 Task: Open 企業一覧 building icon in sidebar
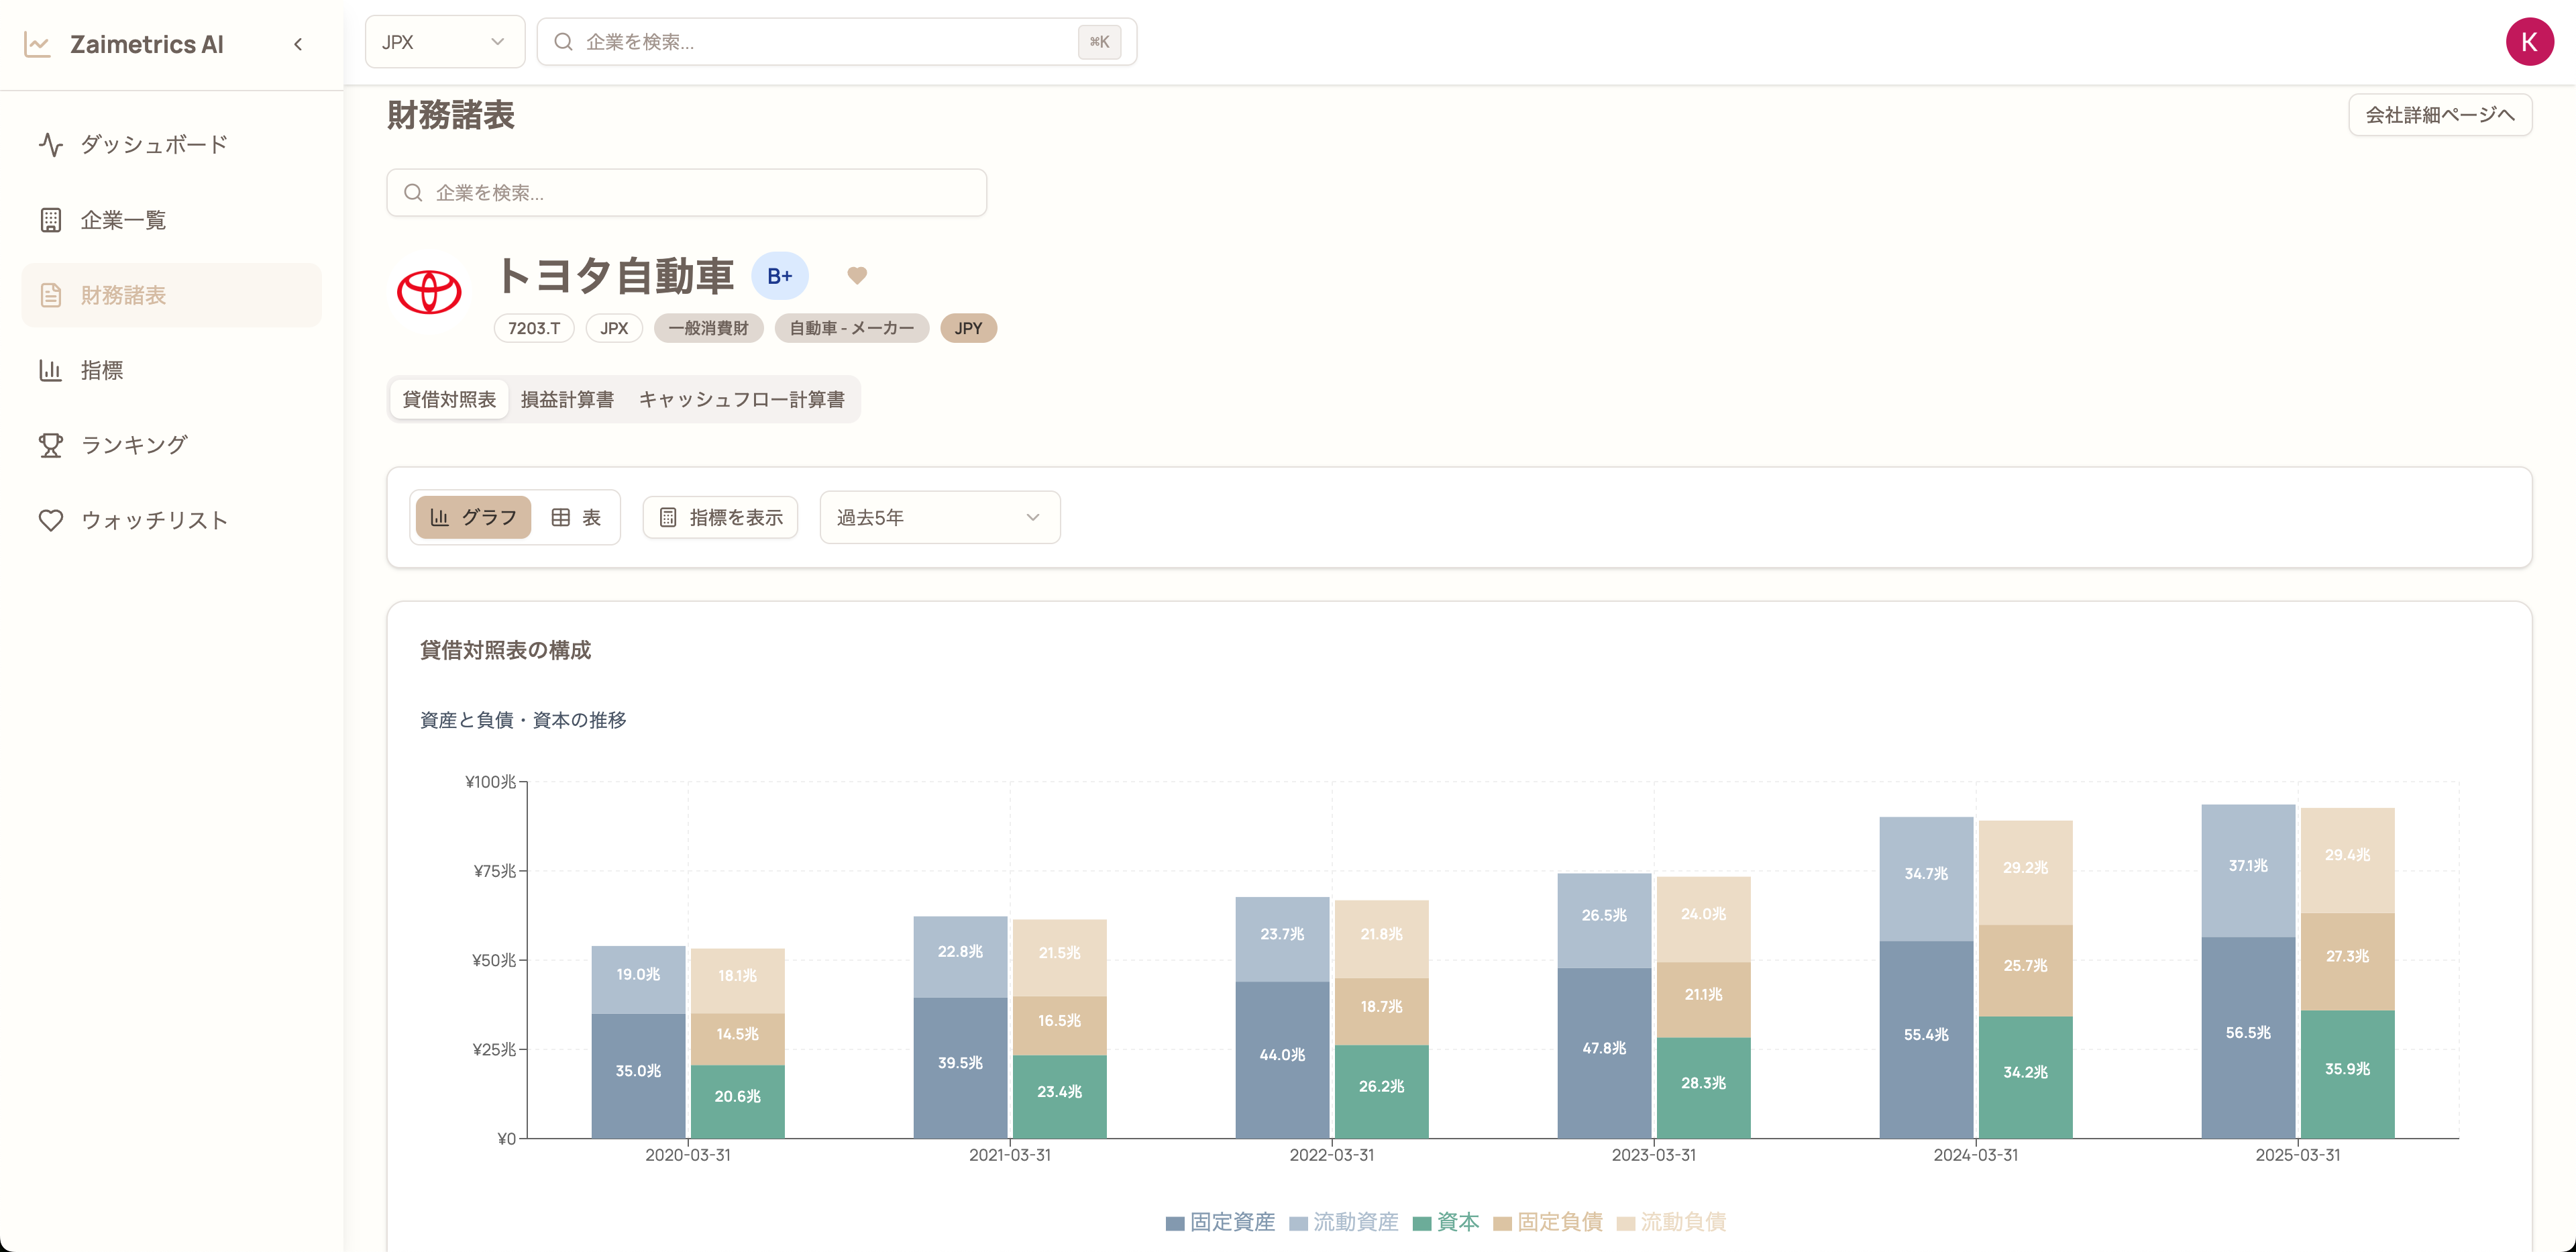click(51, 220)
